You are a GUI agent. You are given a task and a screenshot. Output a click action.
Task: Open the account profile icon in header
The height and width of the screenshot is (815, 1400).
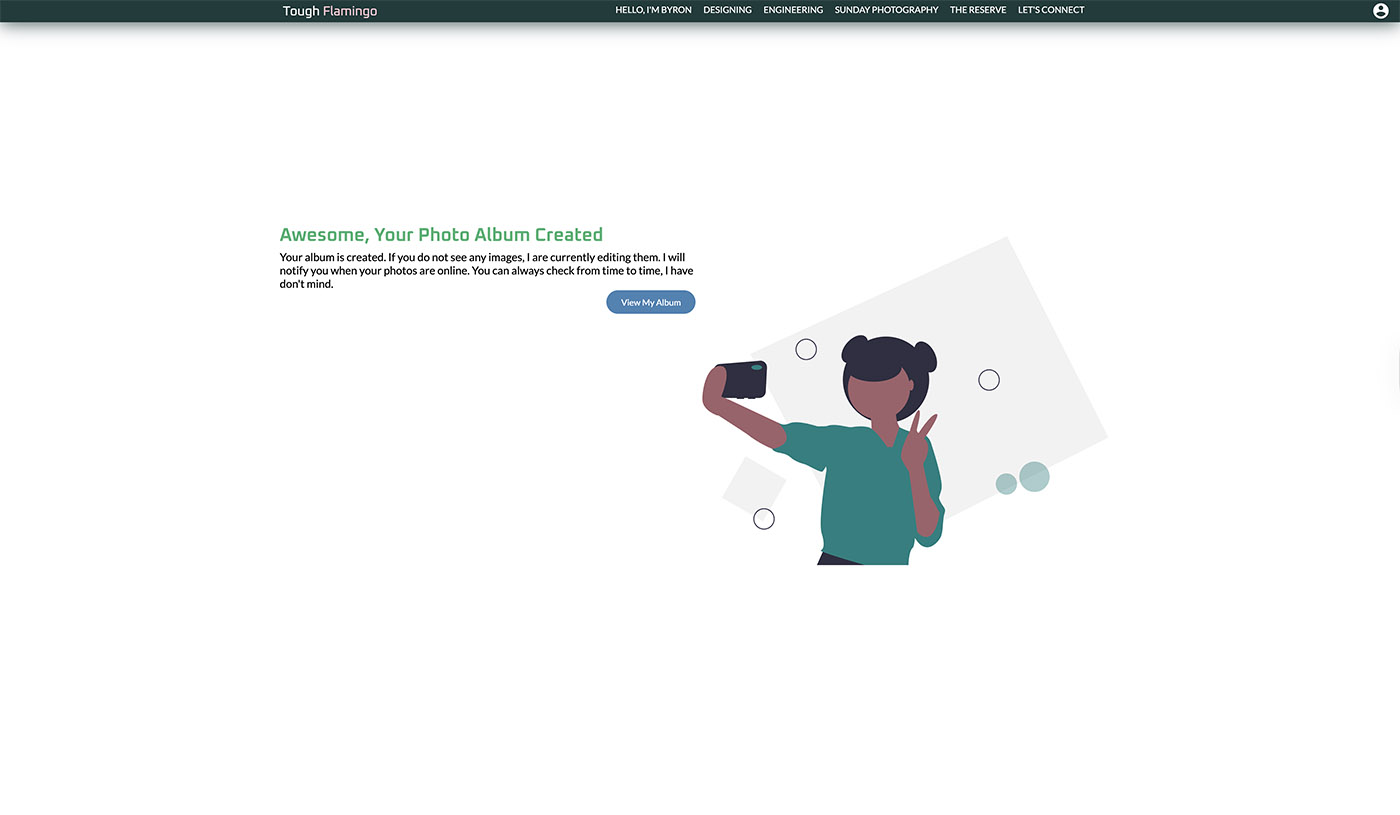click(1381, 11)
